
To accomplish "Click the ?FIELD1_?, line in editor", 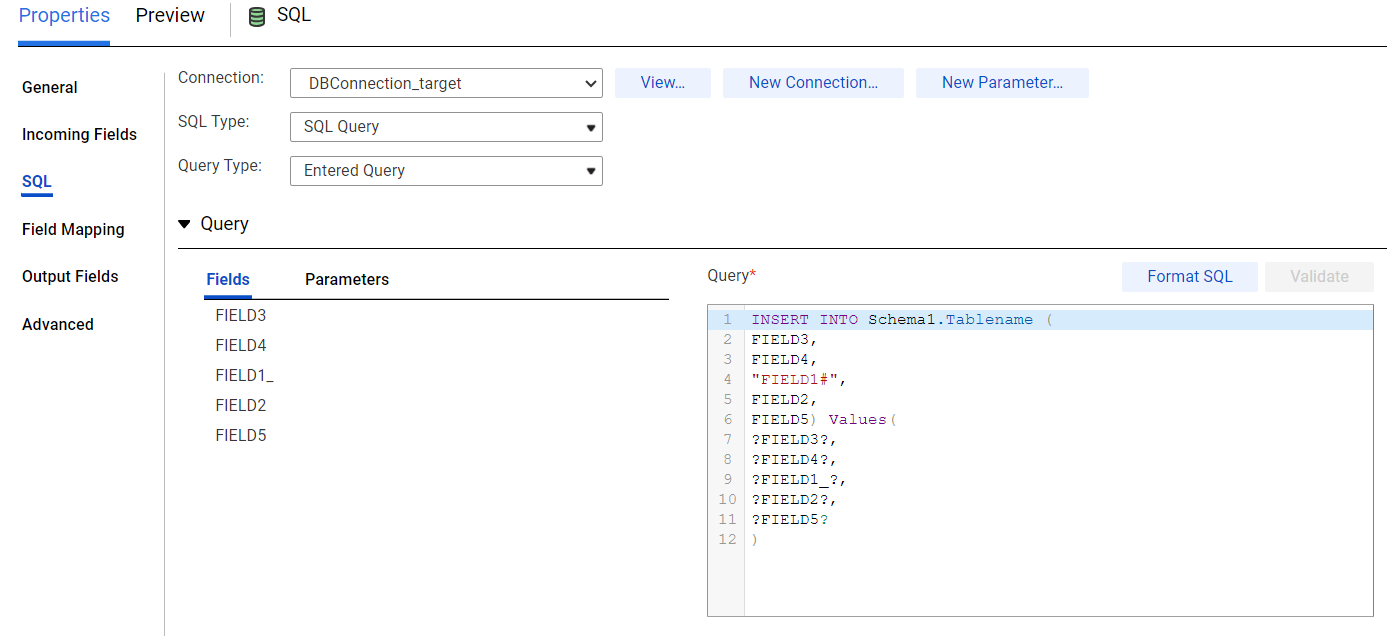I will pyautogui.click(x=799, y=480).
